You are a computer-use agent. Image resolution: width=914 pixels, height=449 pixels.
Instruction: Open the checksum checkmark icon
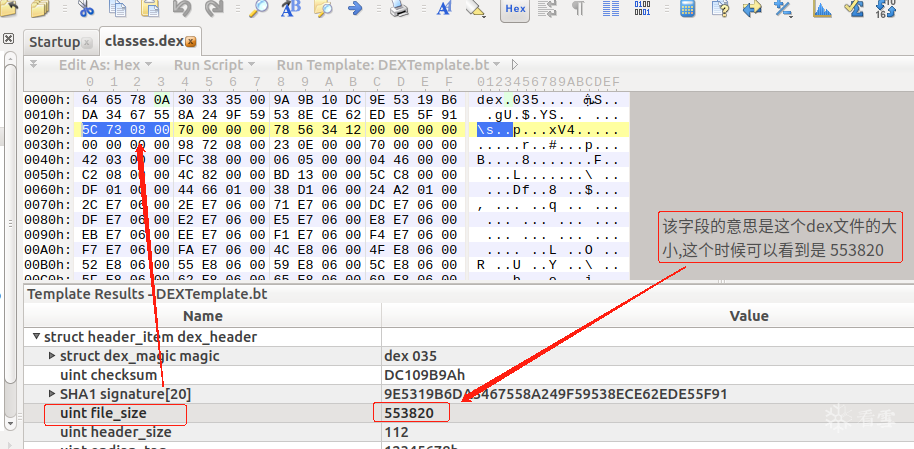pyautogui.click(x=855, y=8)
